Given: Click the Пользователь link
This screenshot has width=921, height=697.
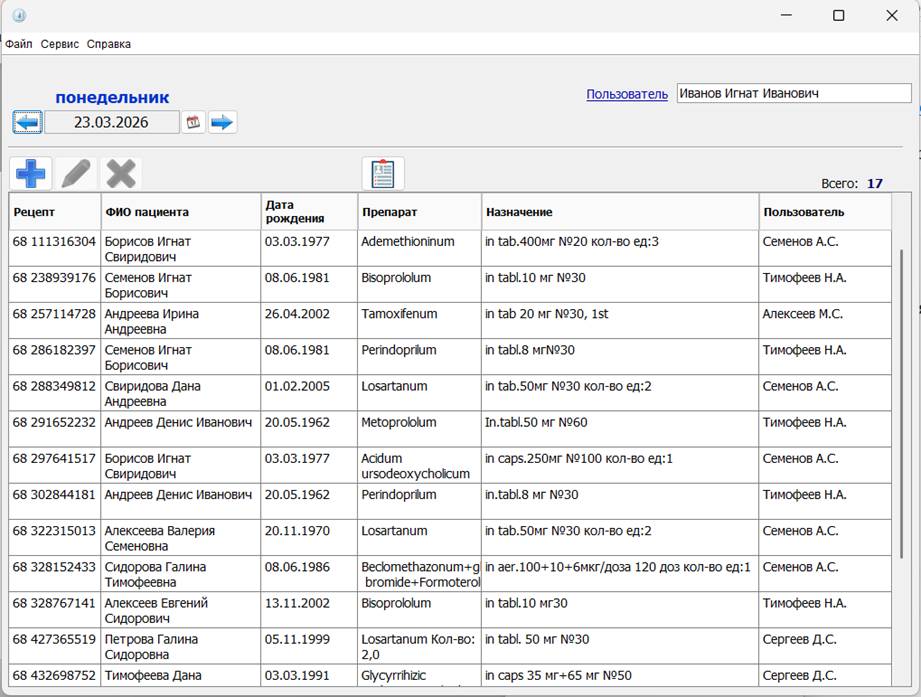Looking at the screenshot, I should 627,94.
